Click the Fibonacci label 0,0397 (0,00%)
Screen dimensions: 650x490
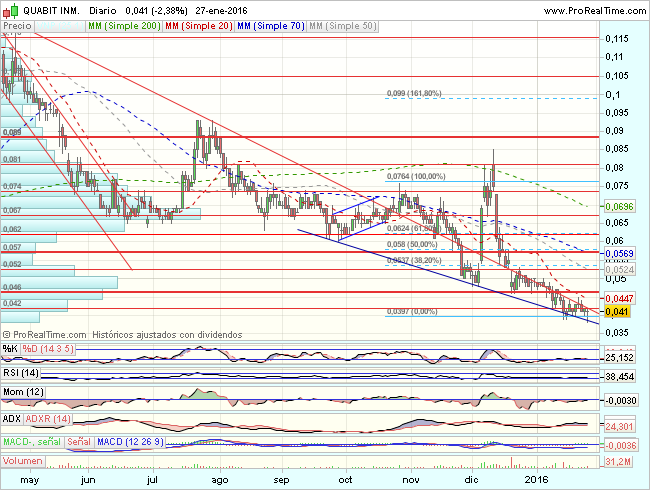412,311
